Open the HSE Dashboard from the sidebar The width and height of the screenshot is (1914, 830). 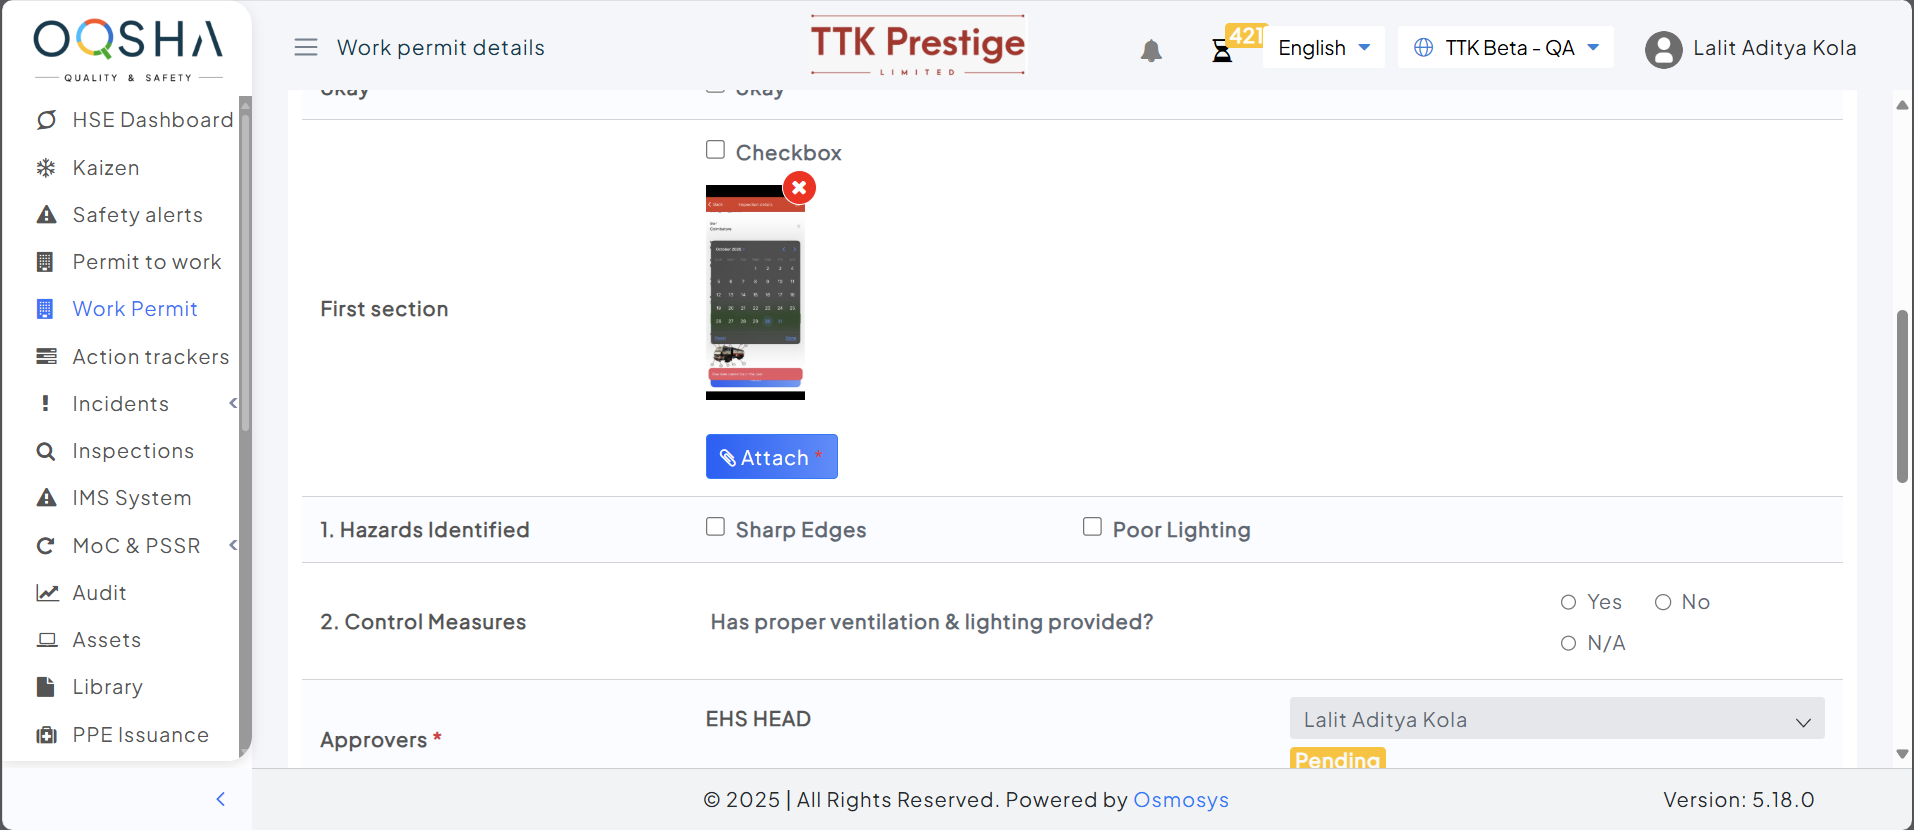coord(152,120)
